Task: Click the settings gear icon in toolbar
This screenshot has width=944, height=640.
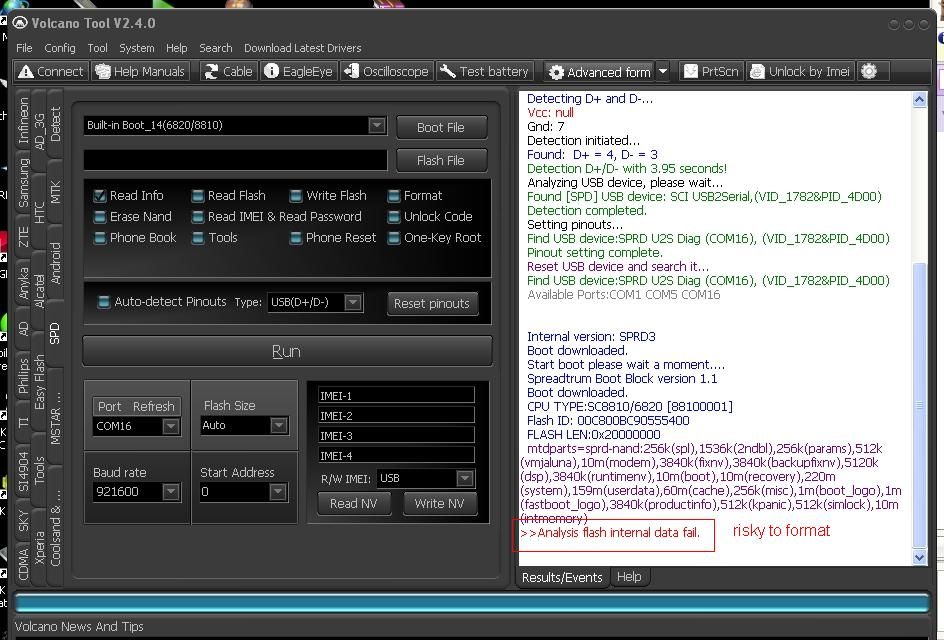Action: click(869, 72)
